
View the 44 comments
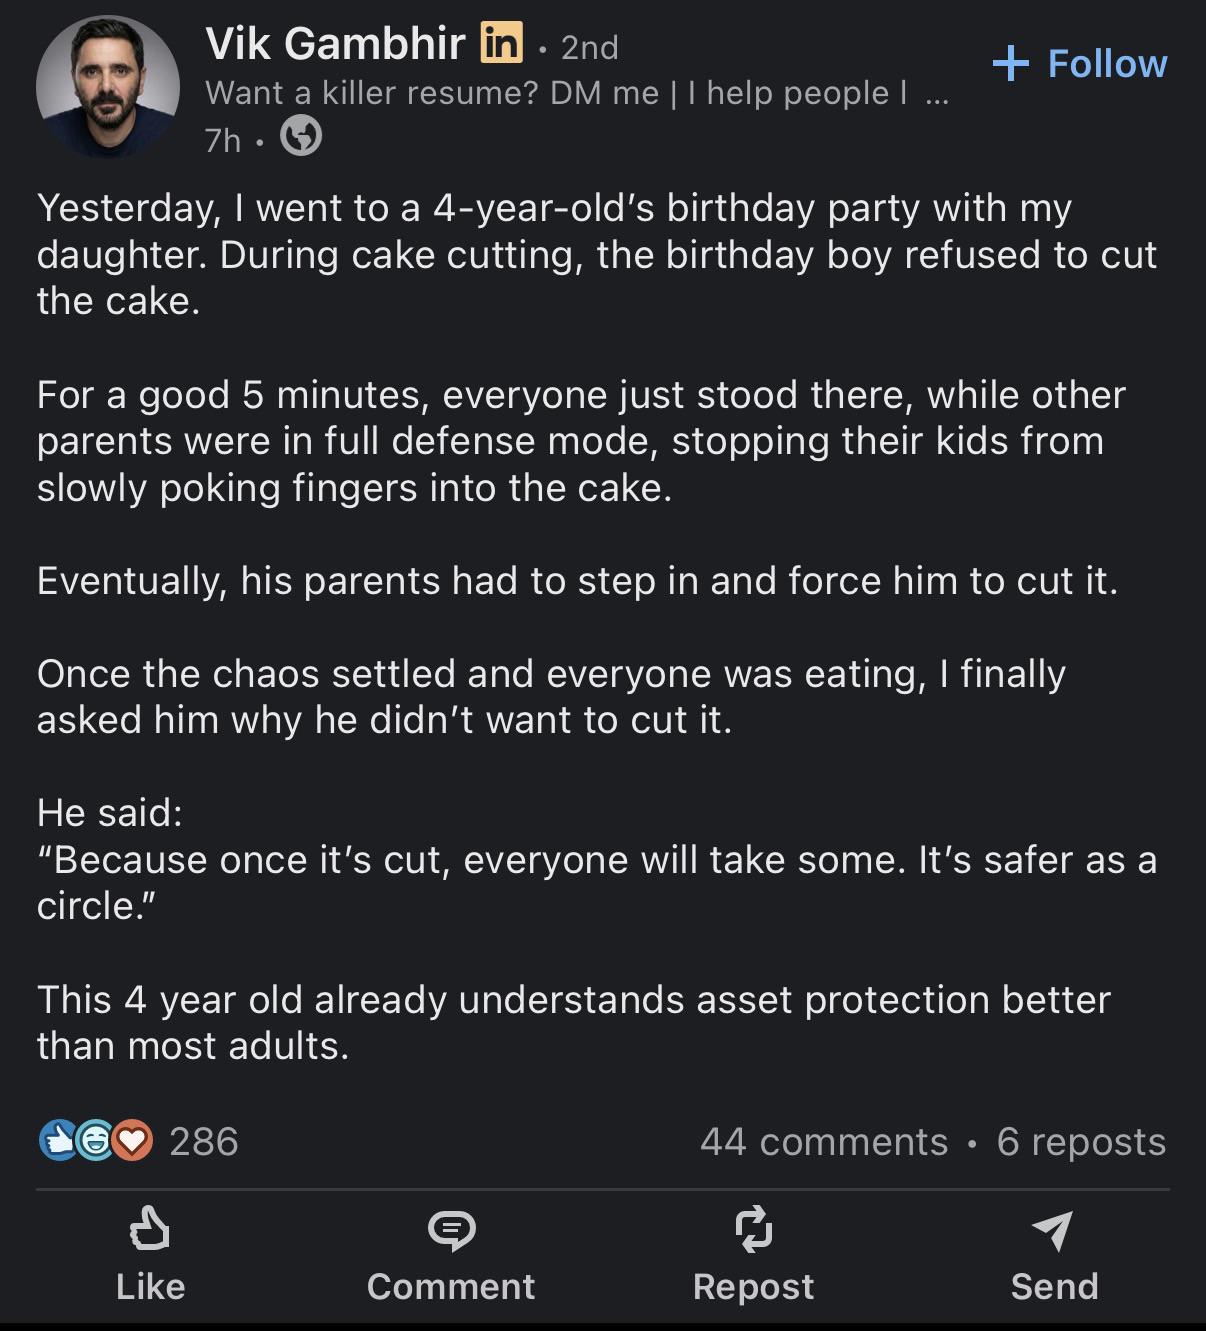(x=824, y=1141)
